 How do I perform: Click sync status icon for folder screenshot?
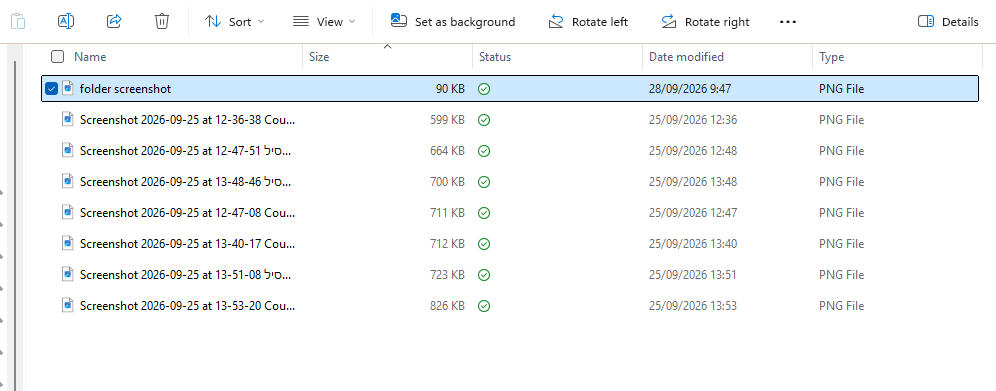484,89
